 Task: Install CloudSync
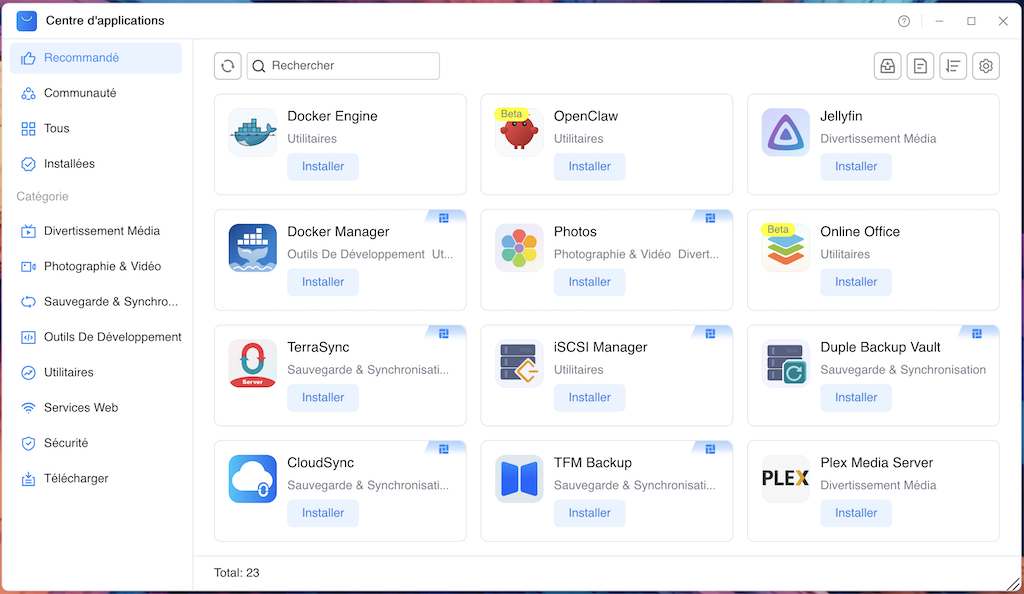pos(323,513)
